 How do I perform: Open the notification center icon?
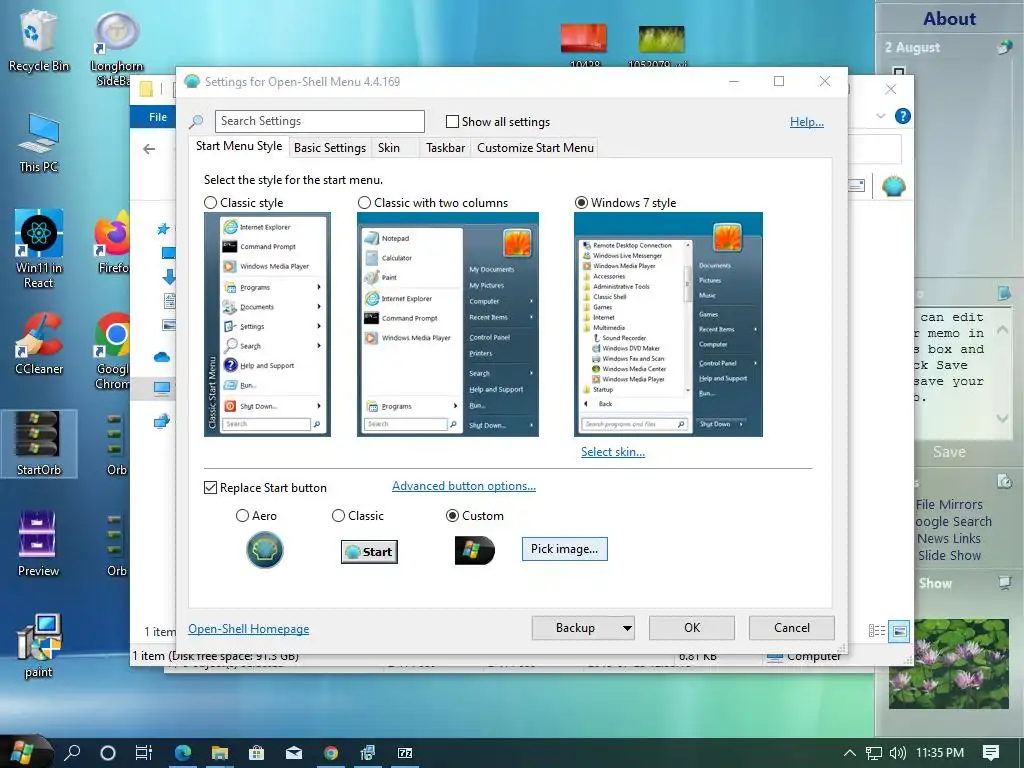point(991,753)
